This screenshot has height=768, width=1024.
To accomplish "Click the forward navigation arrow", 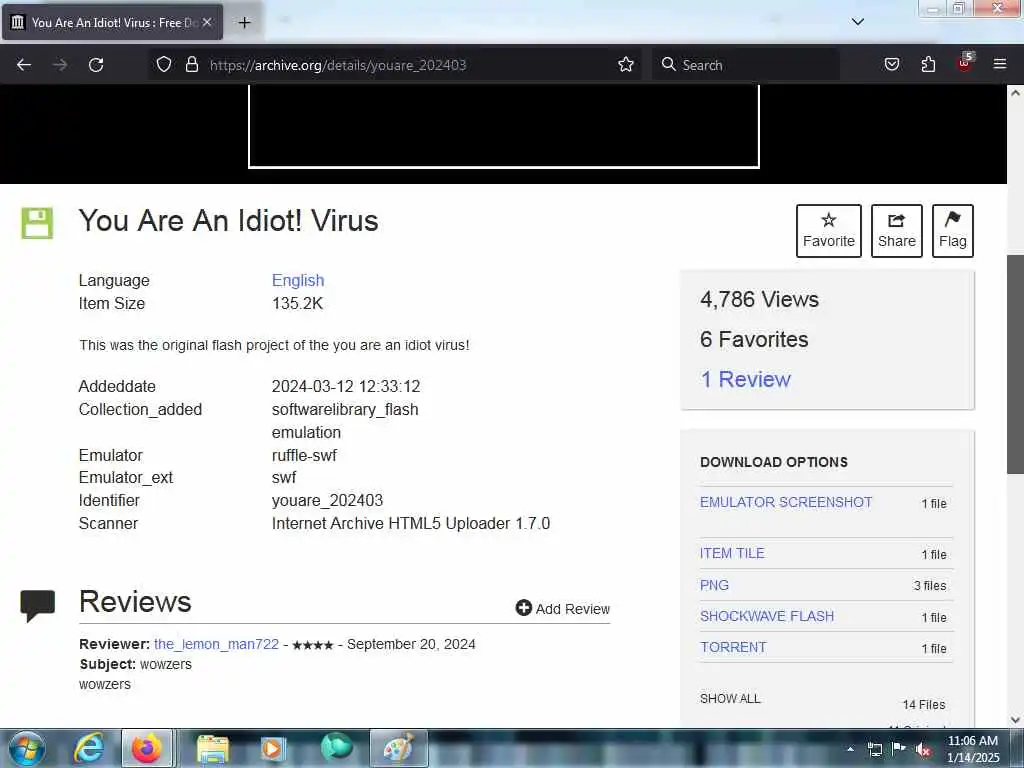I will (x=60, y=65).
